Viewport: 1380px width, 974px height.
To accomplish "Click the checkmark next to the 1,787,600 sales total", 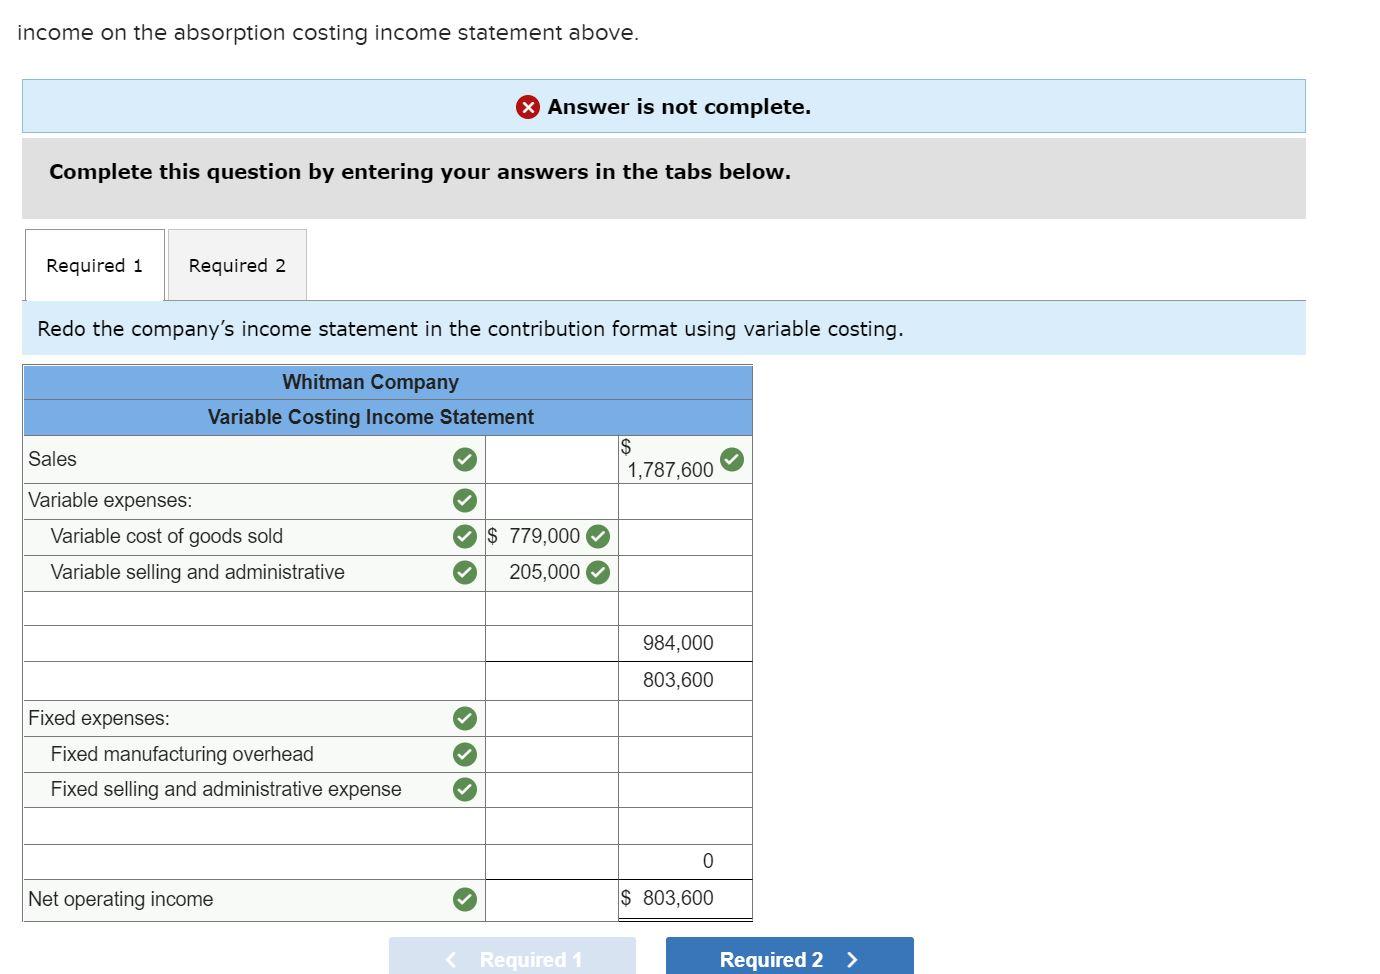I will tap(731, 458).
